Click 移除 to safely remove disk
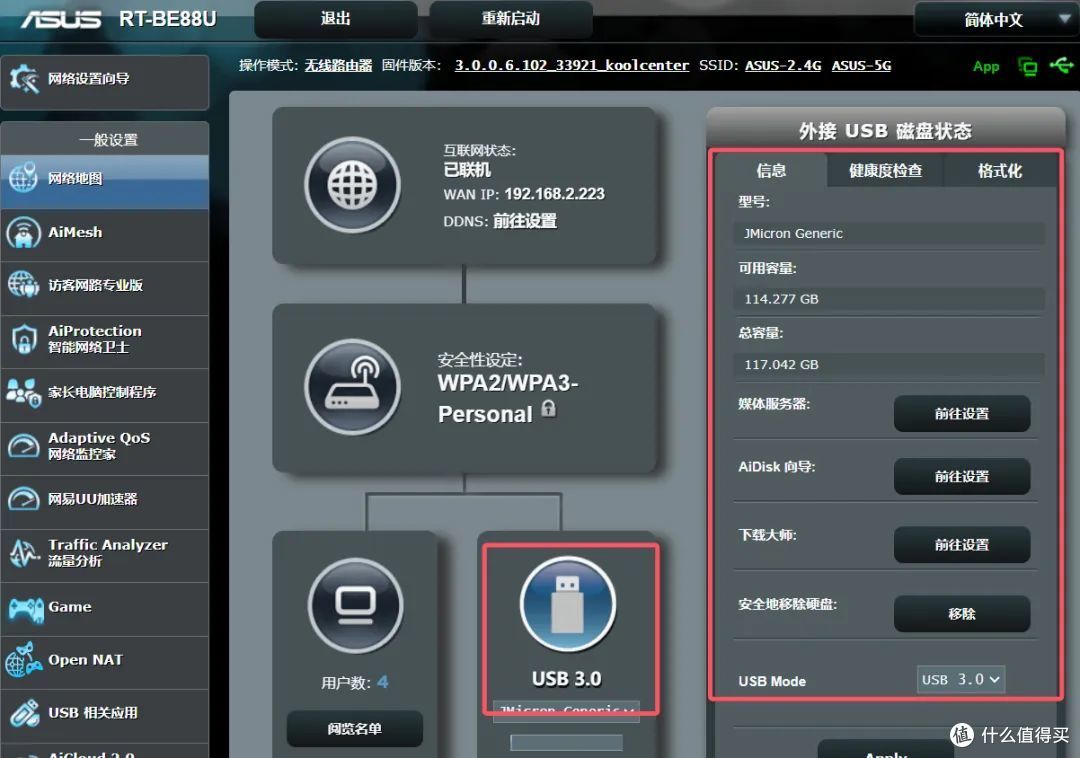 coord(962,613)
